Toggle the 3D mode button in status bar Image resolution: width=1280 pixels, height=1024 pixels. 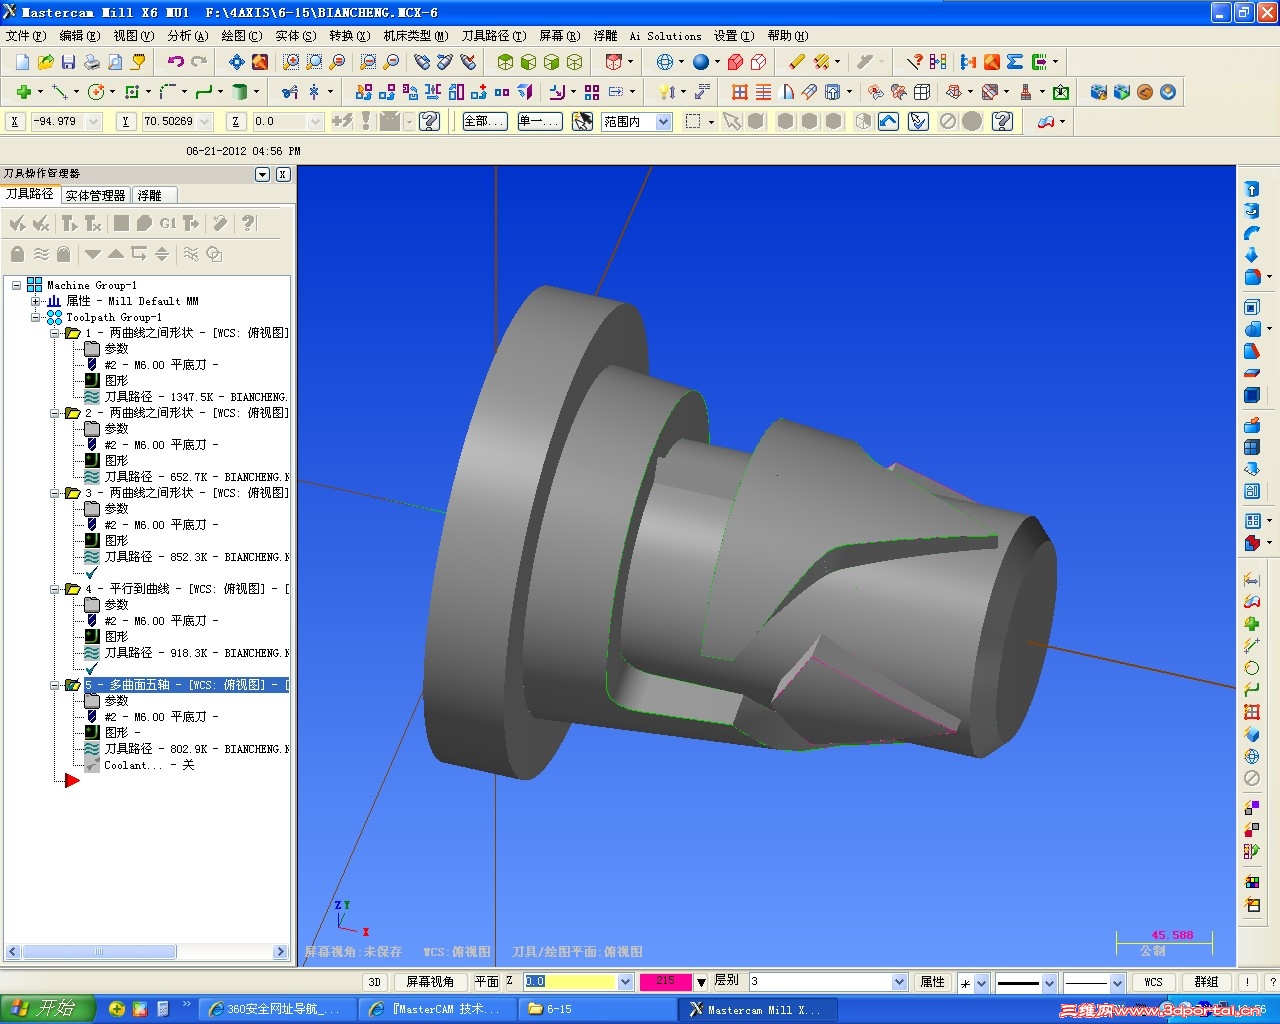point(374,982)
